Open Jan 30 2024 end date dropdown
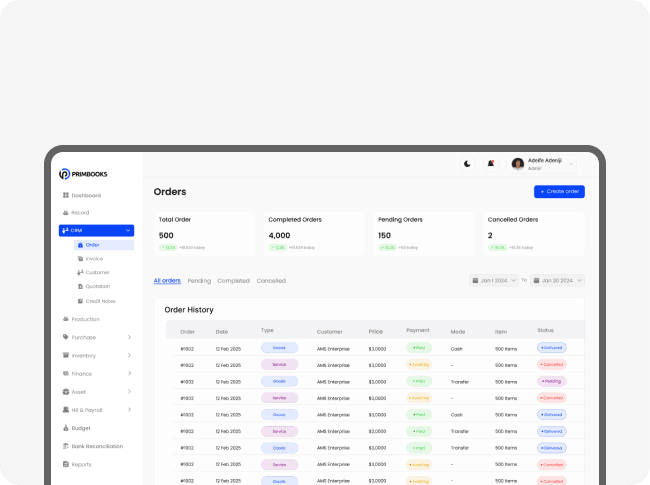 [557, 281]
